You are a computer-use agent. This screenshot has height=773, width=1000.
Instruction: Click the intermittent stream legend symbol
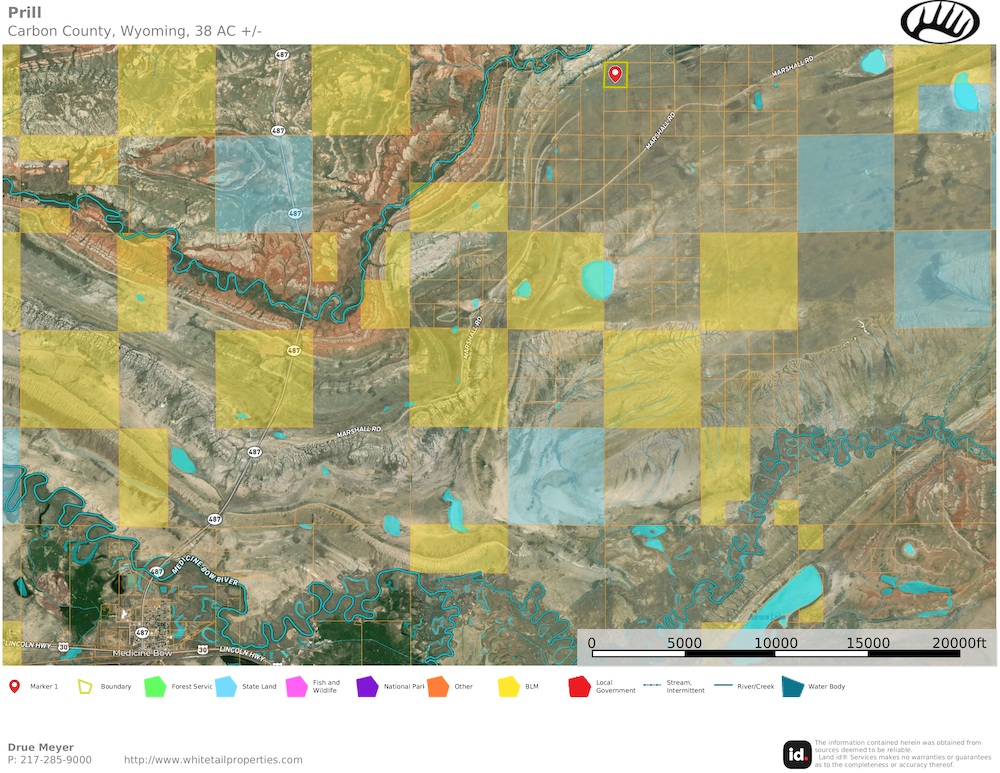click(x=652, y=686)
